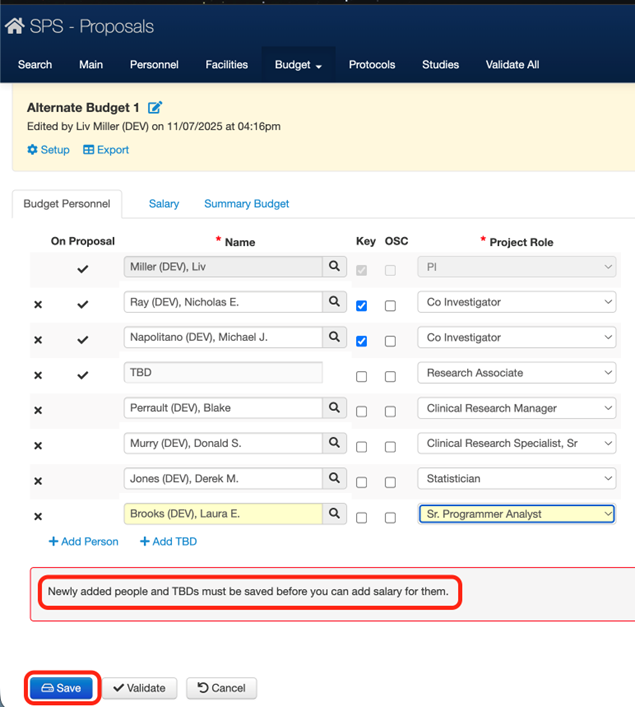The height and width of the screenshot is (707, 635).
Task: Remove Perrault (DEV), Blake with the X icon
Action: (x=38, y=410)
